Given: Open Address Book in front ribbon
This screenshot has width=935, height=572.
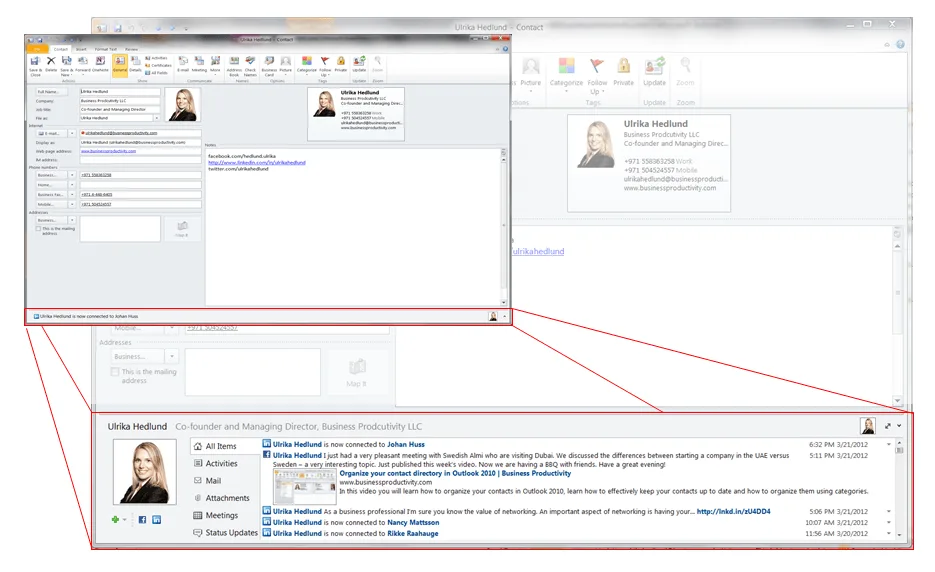Looking at the screenshot, I should coord(234,66).
